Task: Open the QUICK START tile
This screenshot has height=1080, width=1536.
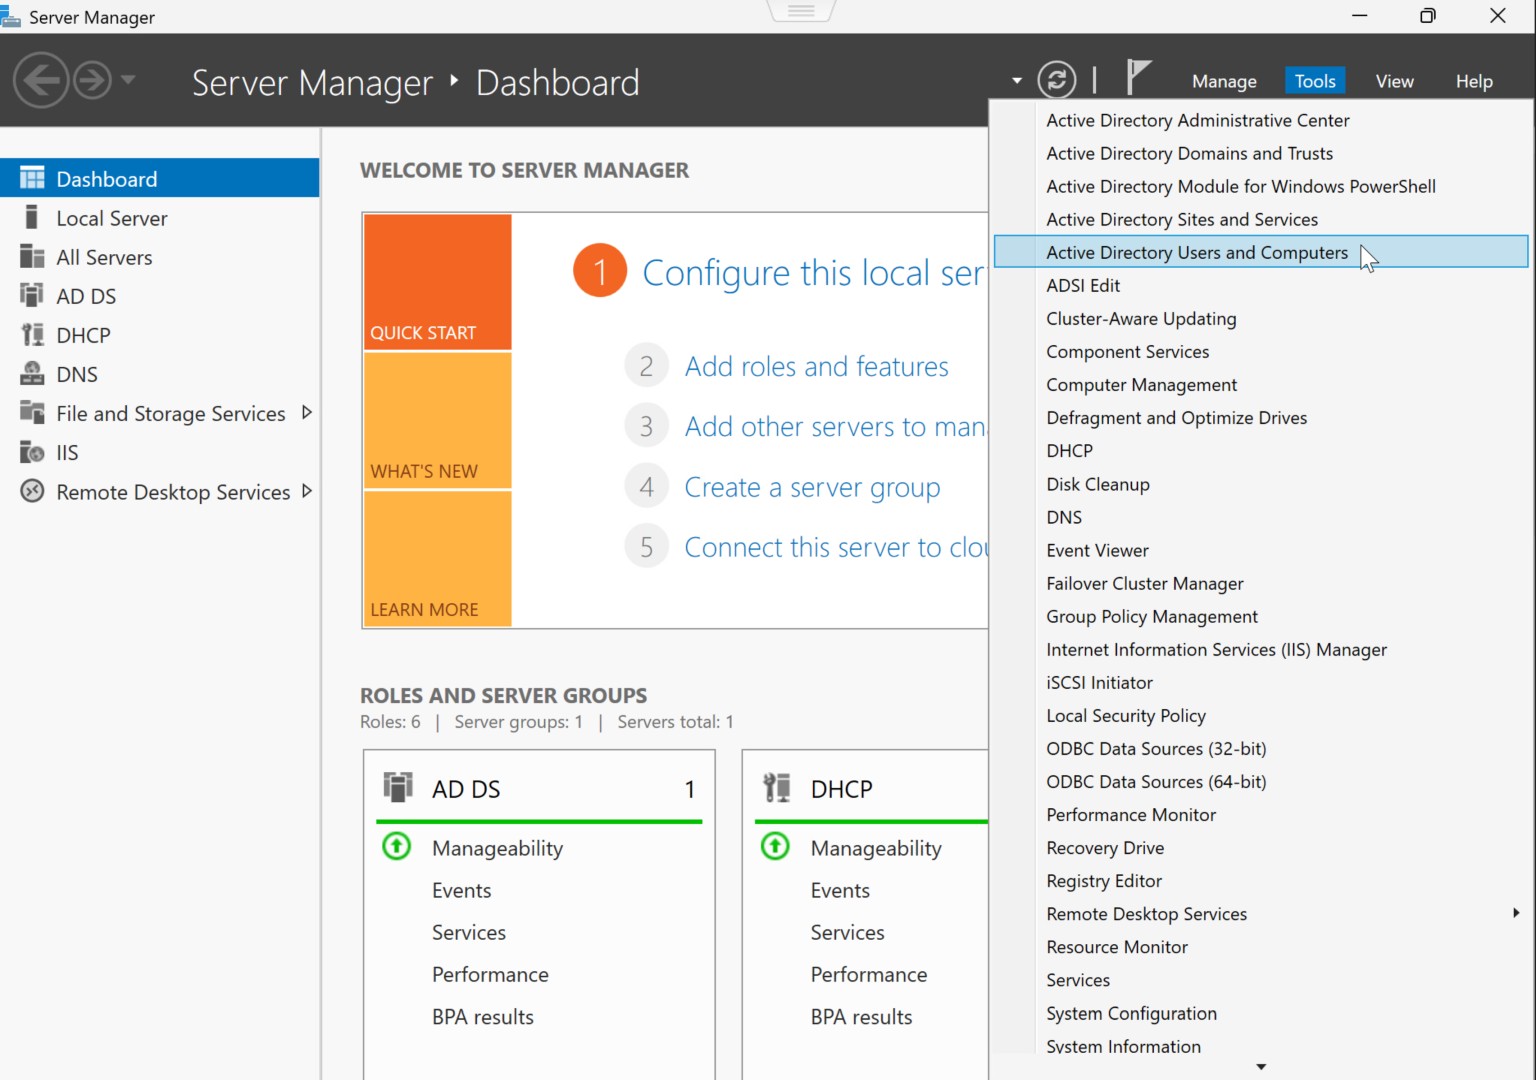Action: click(437, 281)
